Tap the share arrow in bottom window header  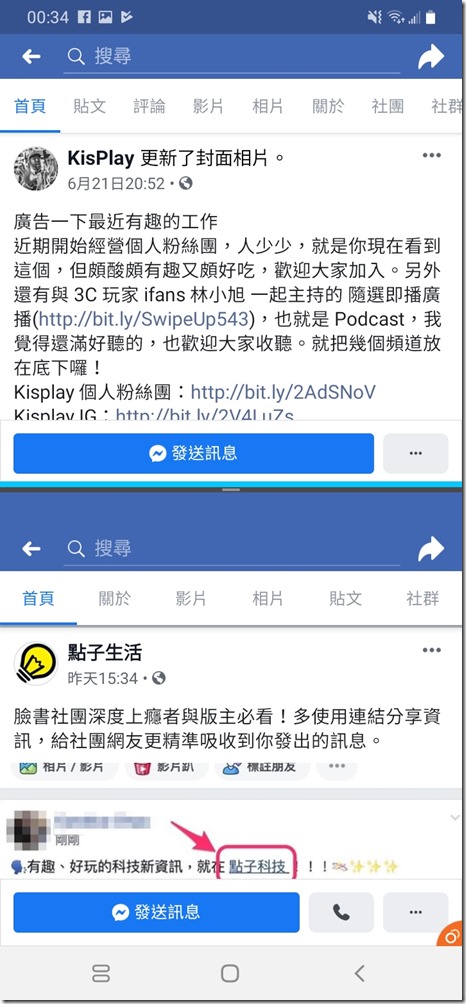tap(431, 549)
